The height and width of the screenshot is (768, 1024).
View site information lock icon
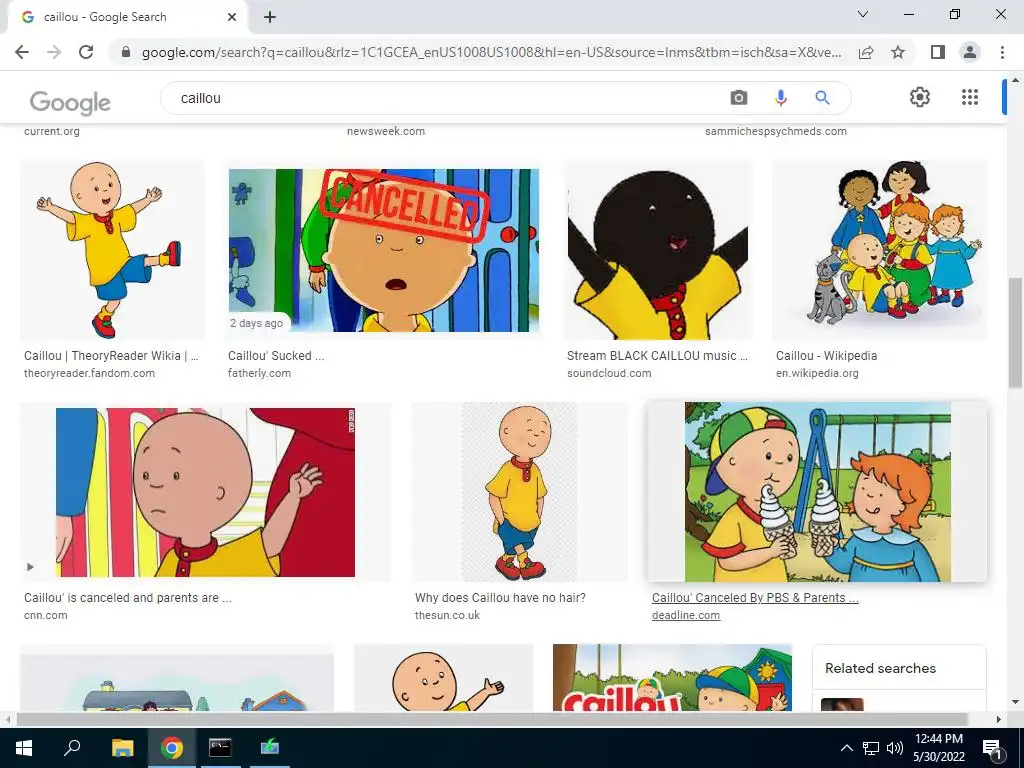point(126,52)
